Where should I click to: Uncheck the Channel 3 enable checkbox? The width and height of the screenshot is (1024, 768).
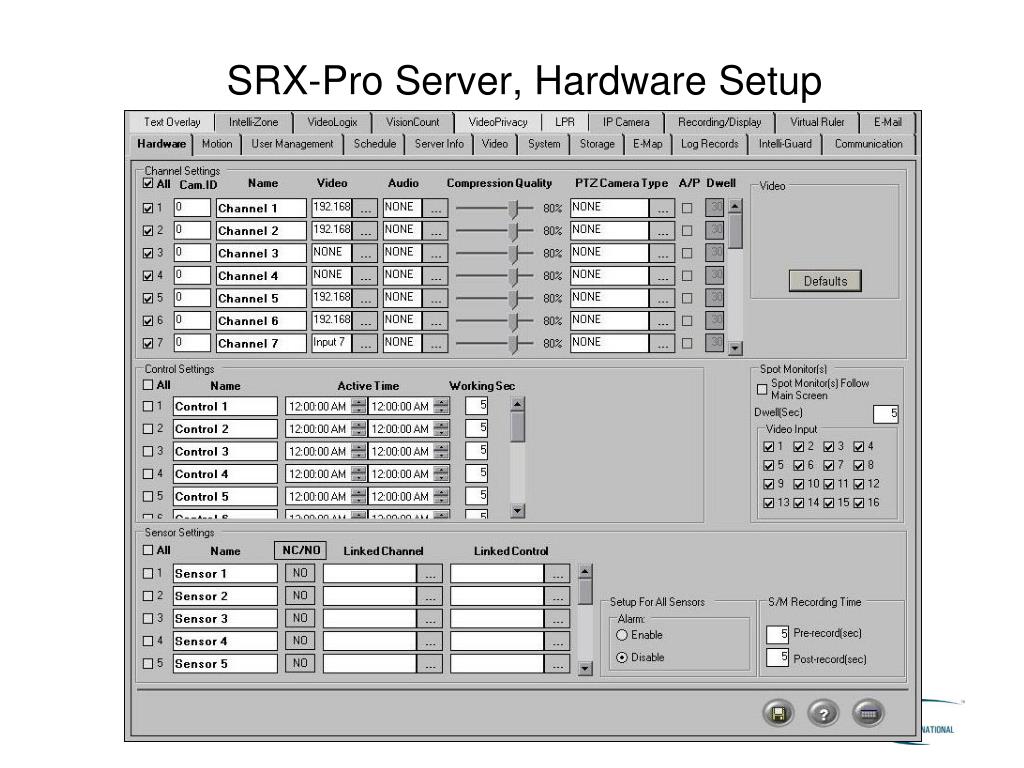pyautogui.click(x=148, y=253)
